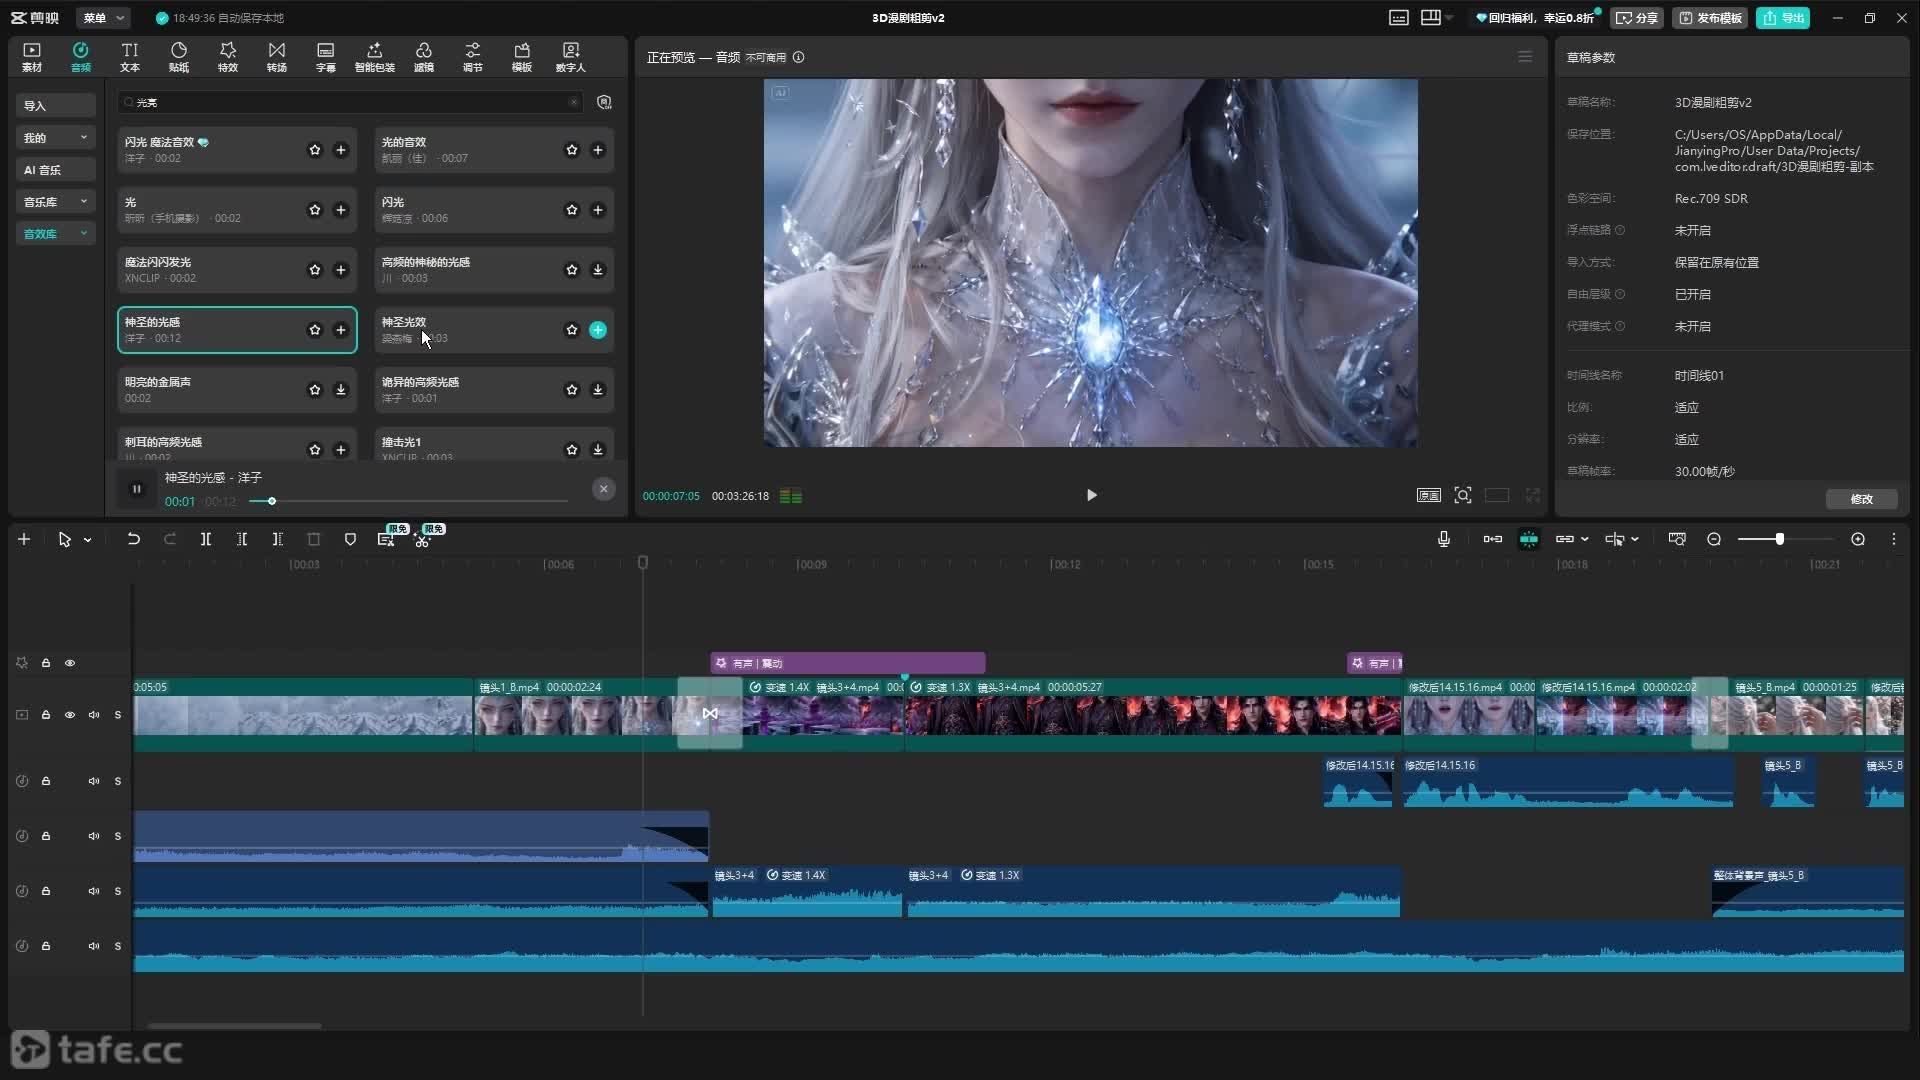The width and height of the screenshot is (1920, 1080).
Task: Open the 贴纸 stickers tab
Action: click(x=179, y=57)
